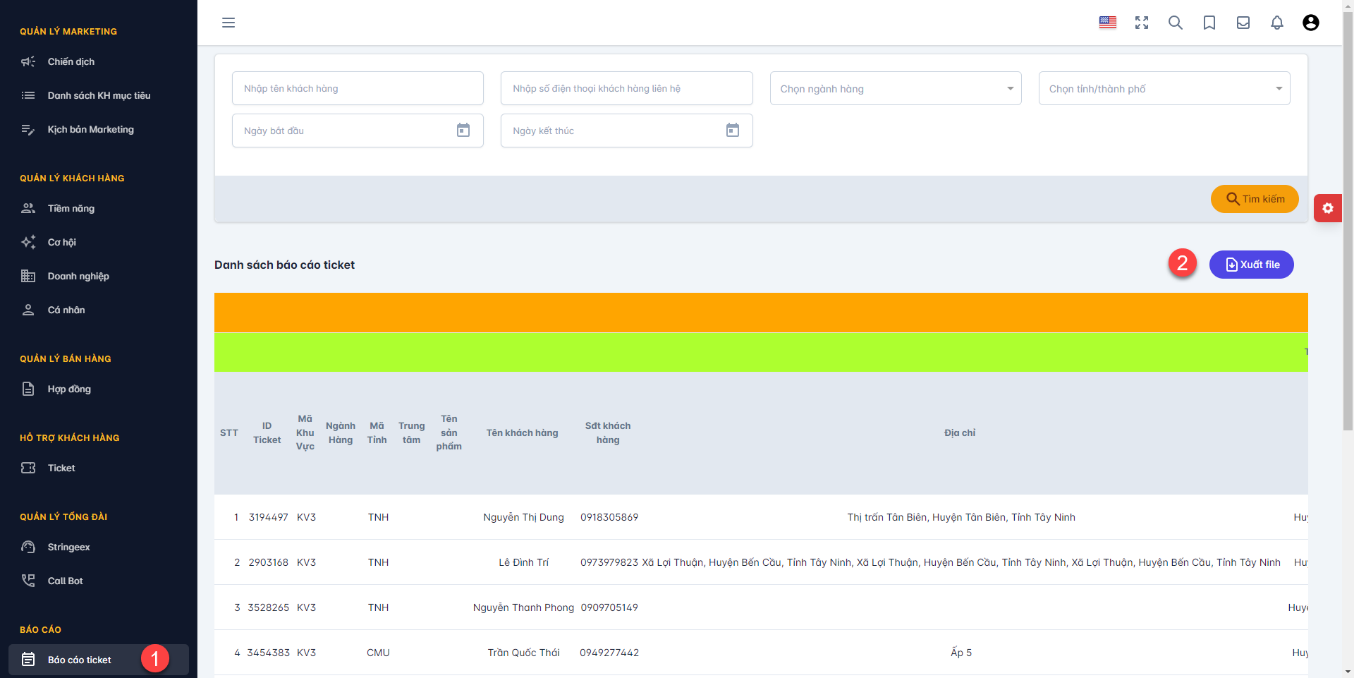Click ticket ID 3454383 cell

point(268,653)
